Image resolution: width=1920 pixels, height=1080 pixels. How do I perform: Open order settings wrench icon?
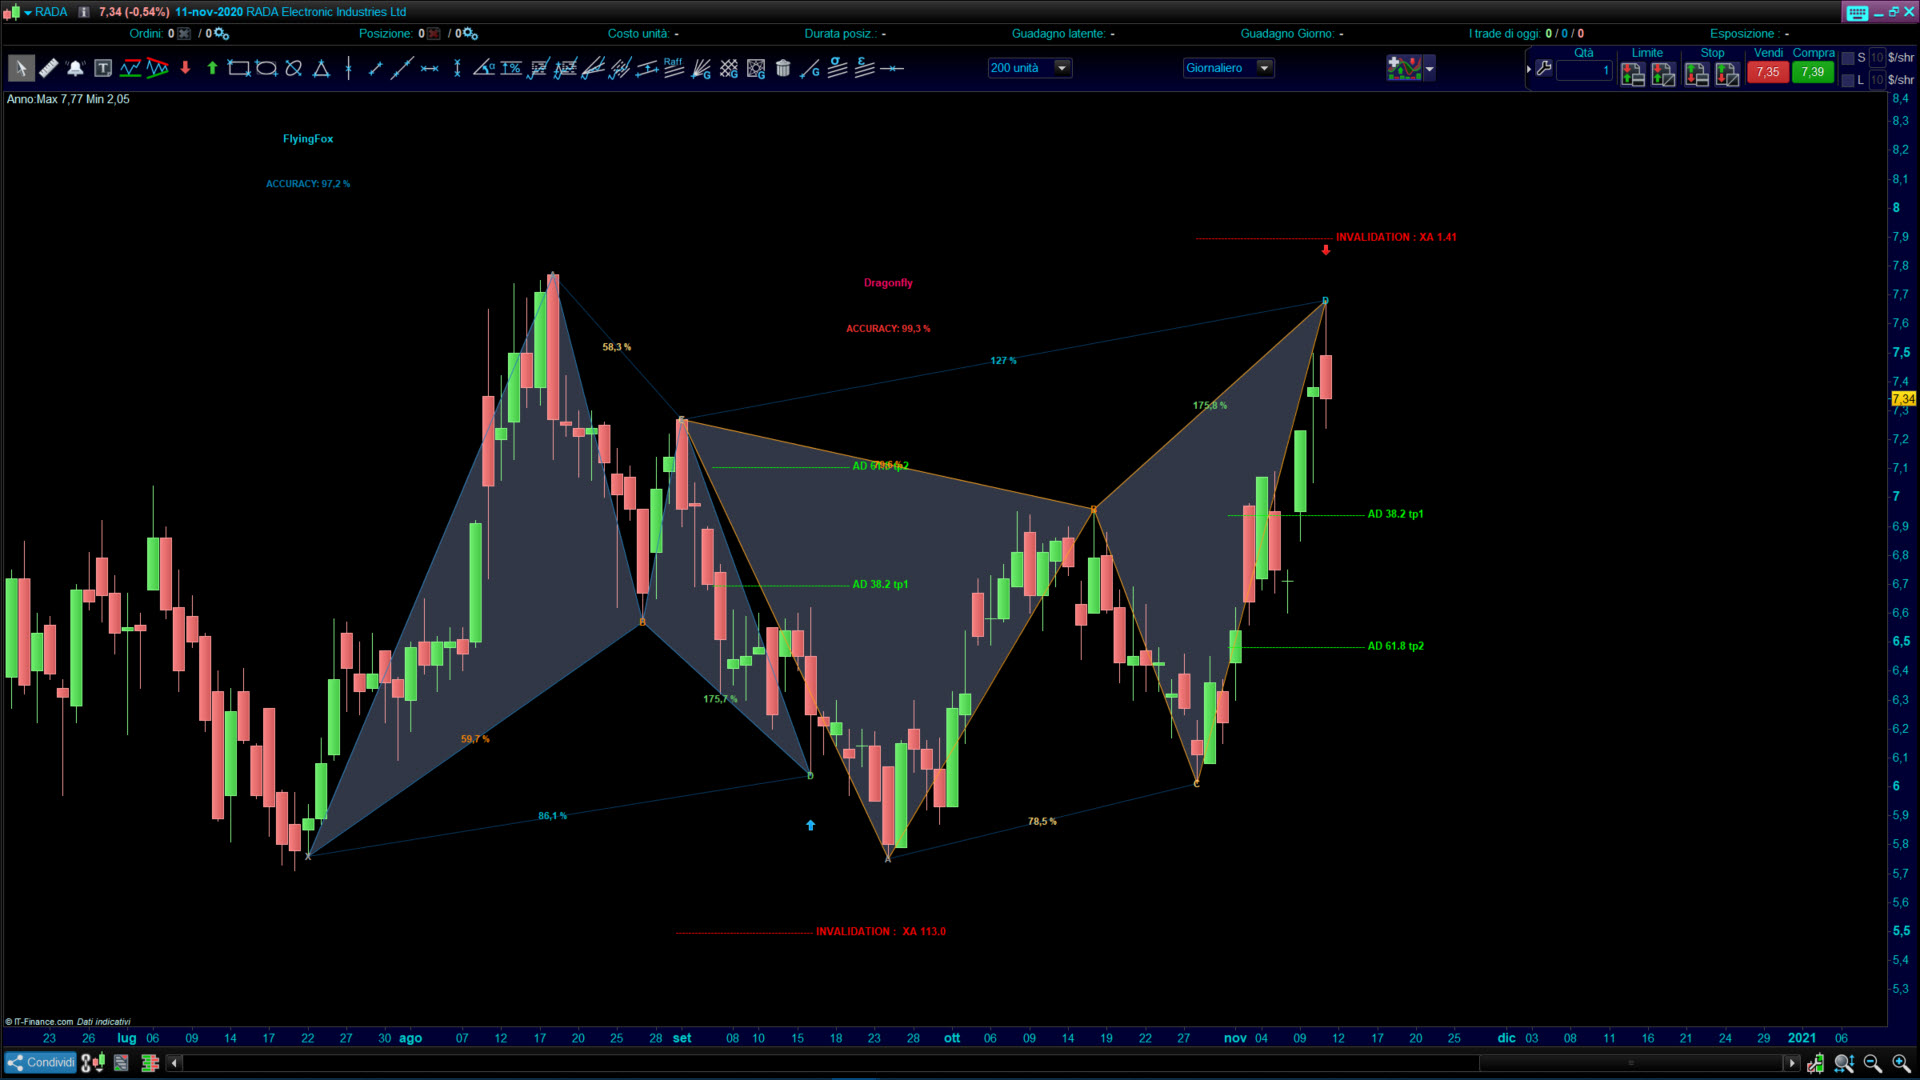pos(1544,69)
